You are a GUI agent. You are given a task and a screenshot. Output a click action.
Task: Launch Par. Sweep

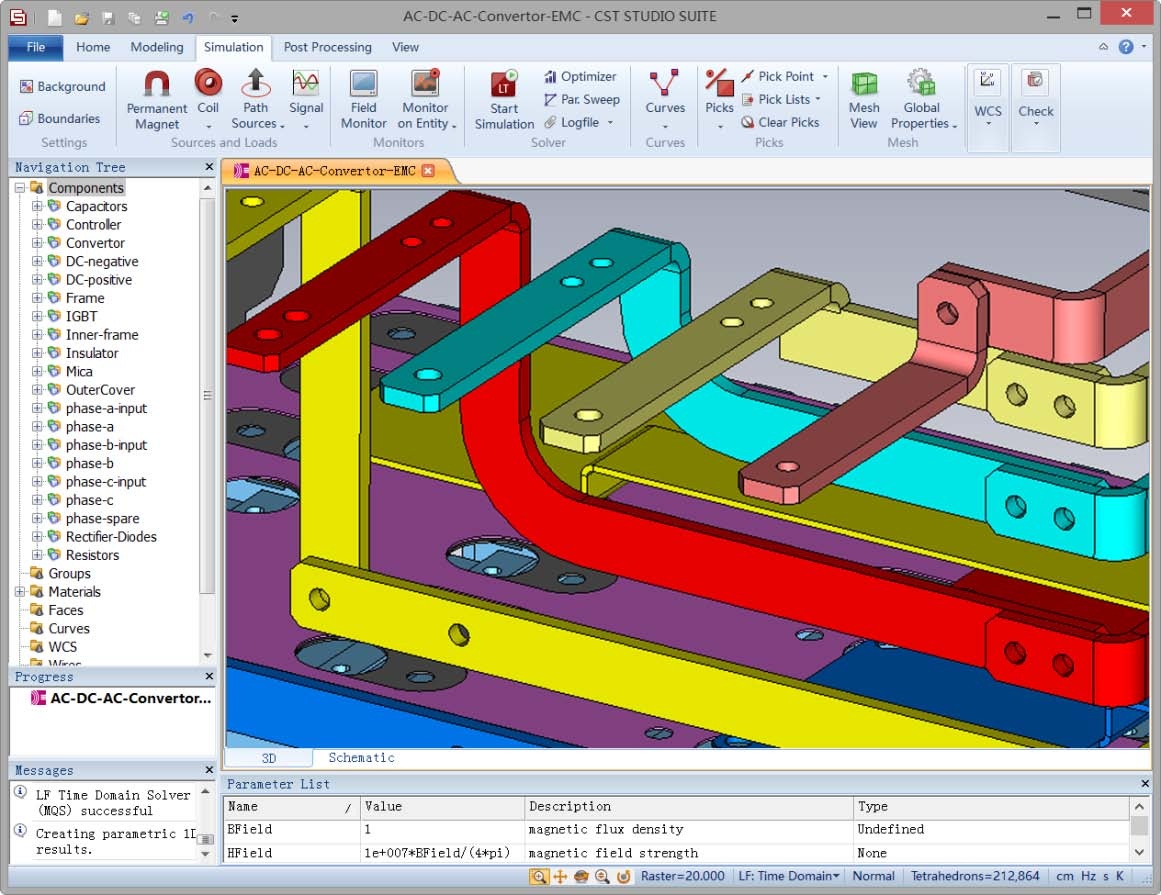(x=581, y=99)
